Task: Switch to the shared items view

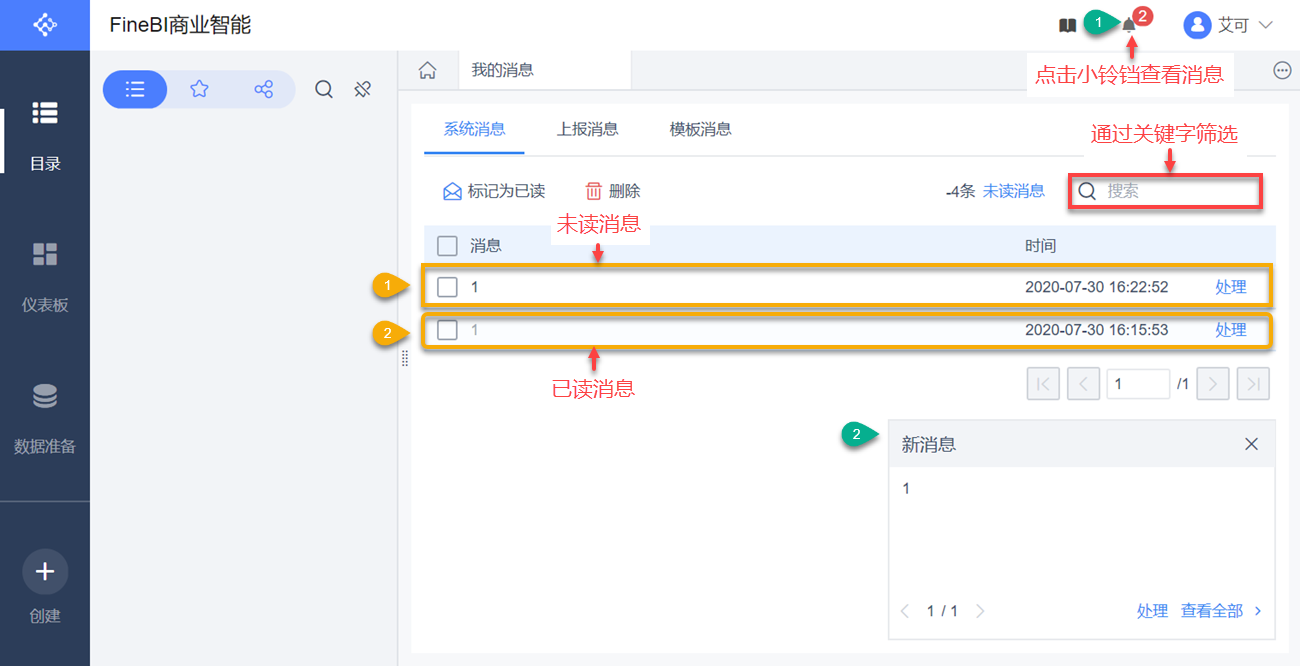Action: pyautogui.click(x=263, y=89)
